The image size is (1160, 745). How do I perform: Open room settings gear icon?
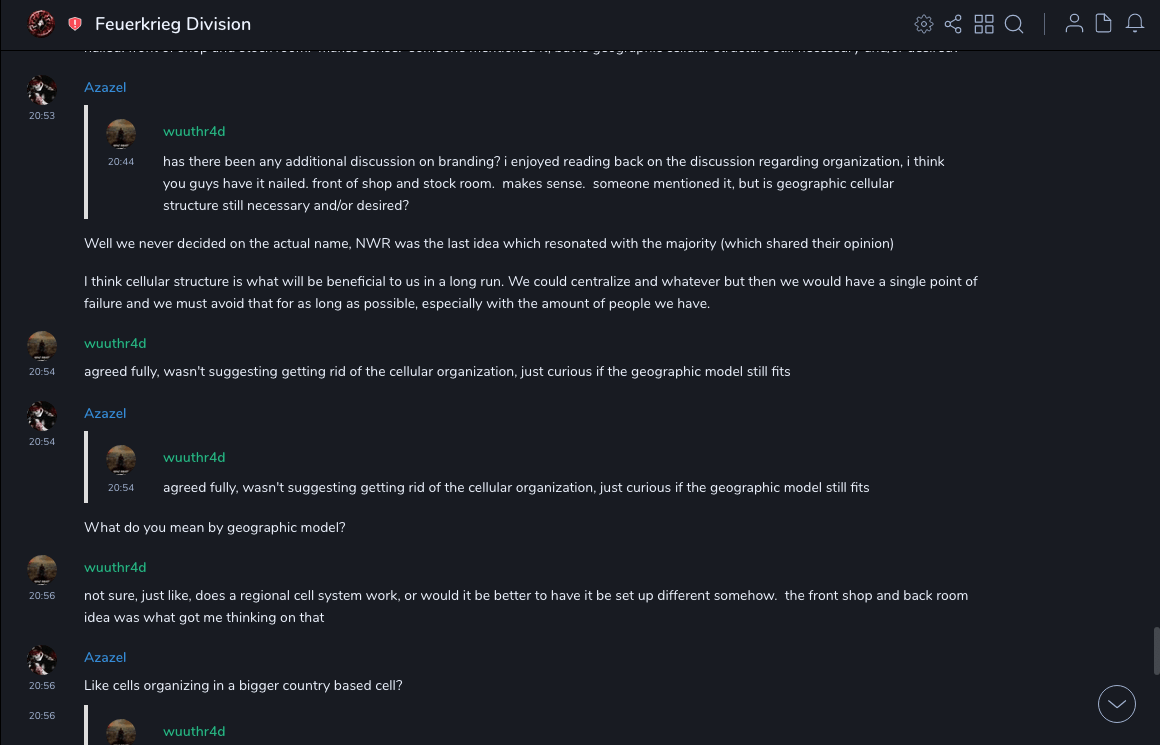click(924, 24)
